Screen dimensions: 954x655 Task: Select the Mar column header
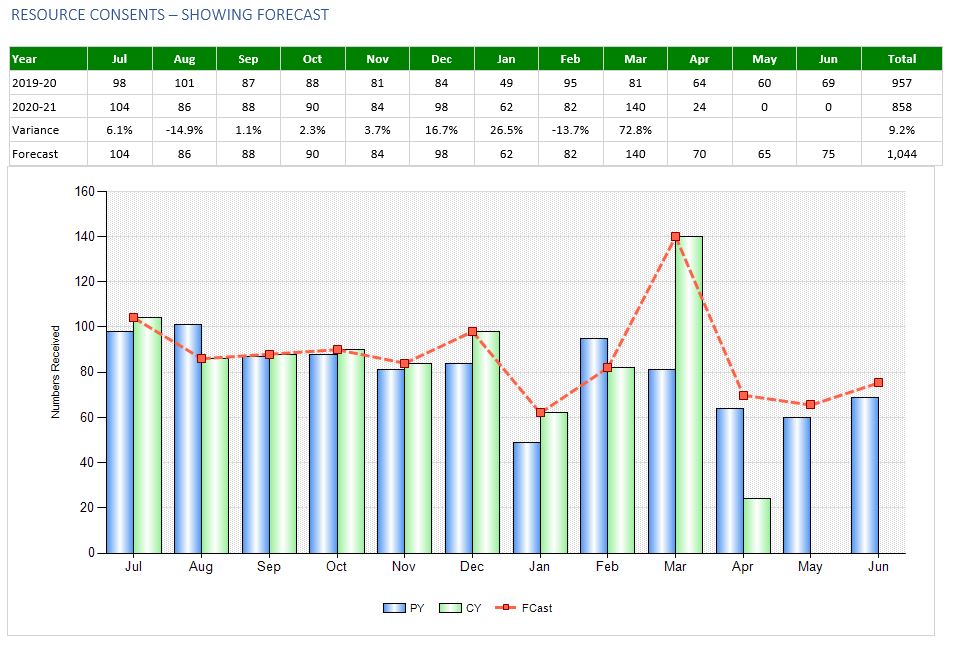pos(635,59)
